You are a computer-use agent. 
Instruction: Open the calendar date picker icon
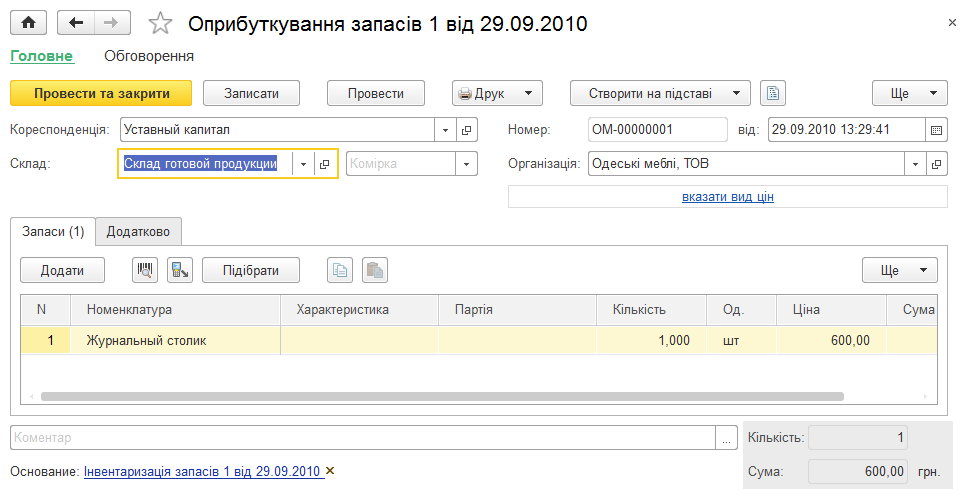tap(936, 130)
